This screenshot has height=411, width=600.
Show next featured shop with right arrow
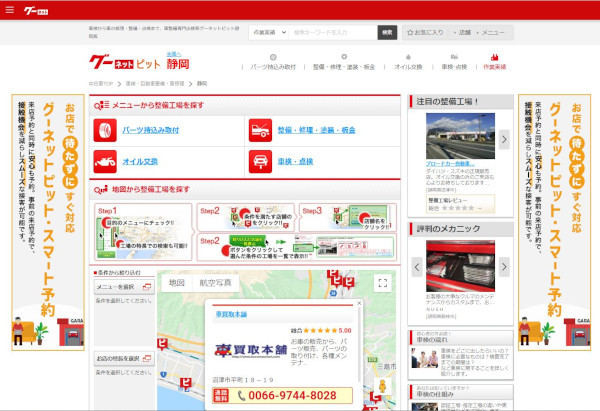(x=505, y=140)
